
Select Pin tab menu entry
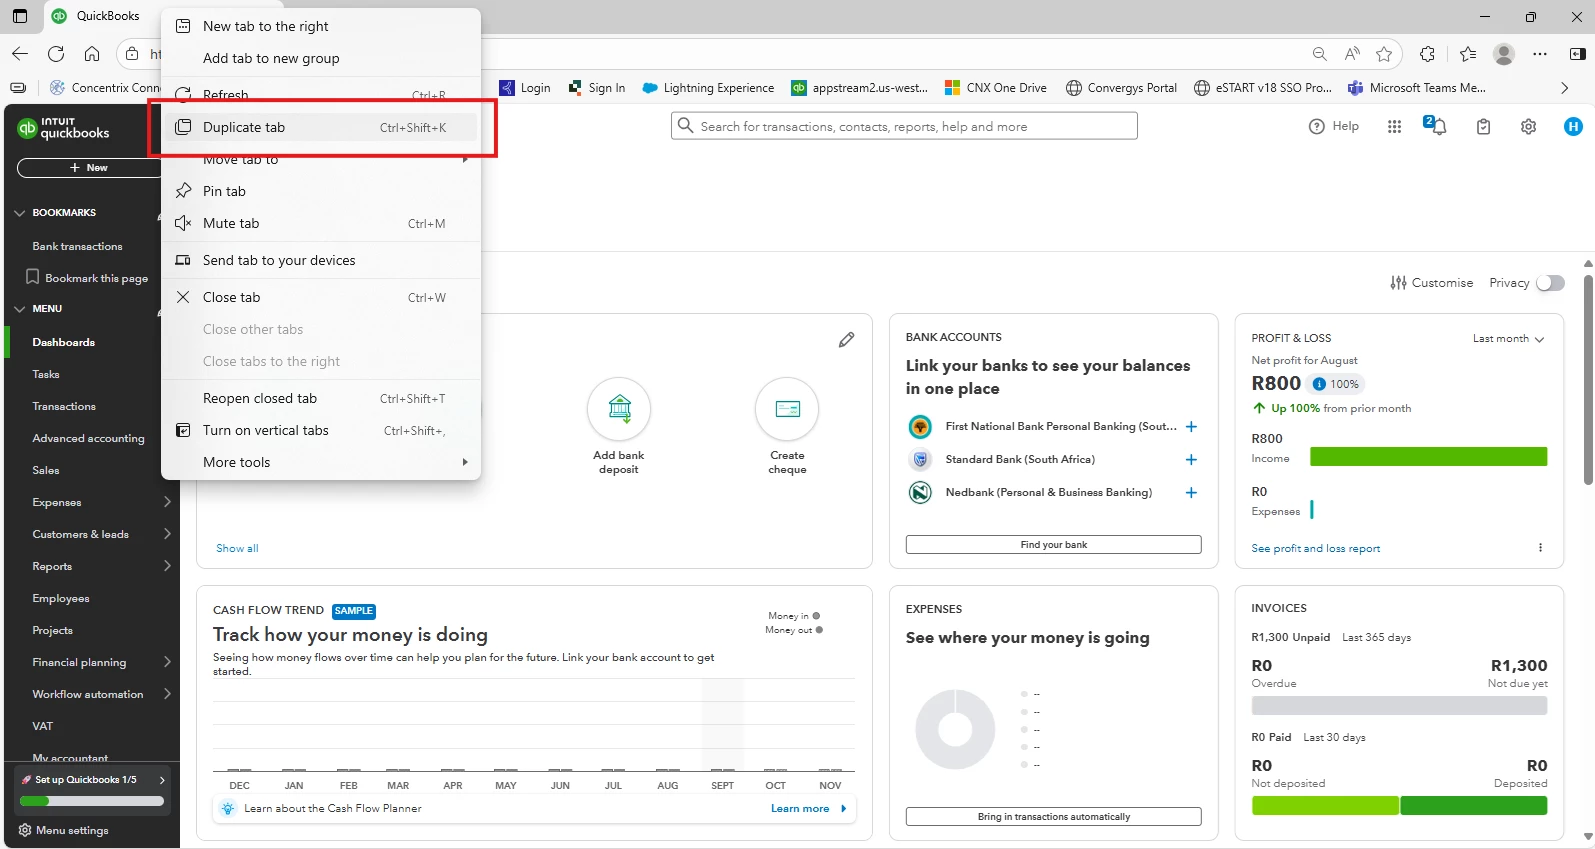point(320,191)
